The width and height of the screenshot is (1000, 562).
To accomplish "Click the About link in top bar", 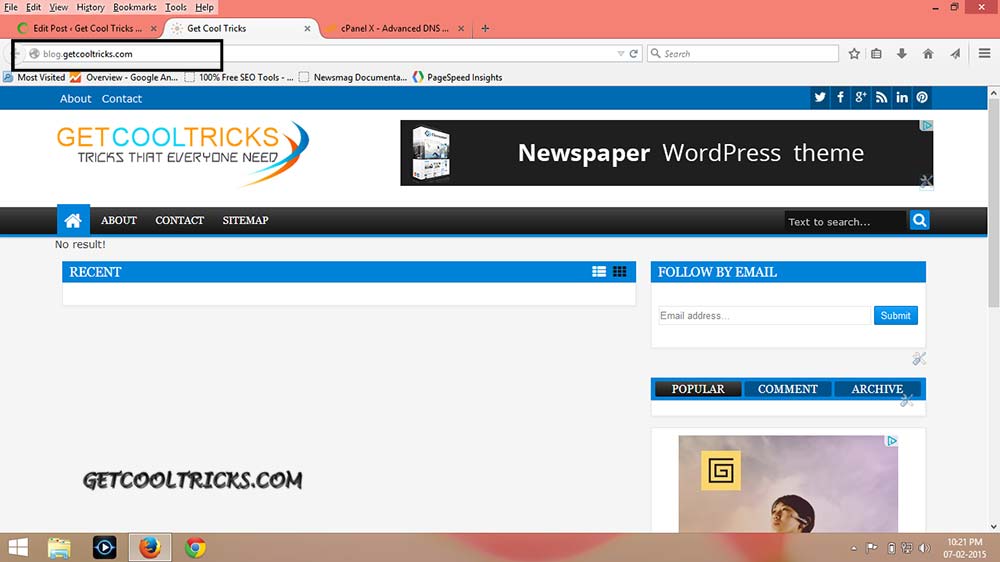I will [75, 99].
